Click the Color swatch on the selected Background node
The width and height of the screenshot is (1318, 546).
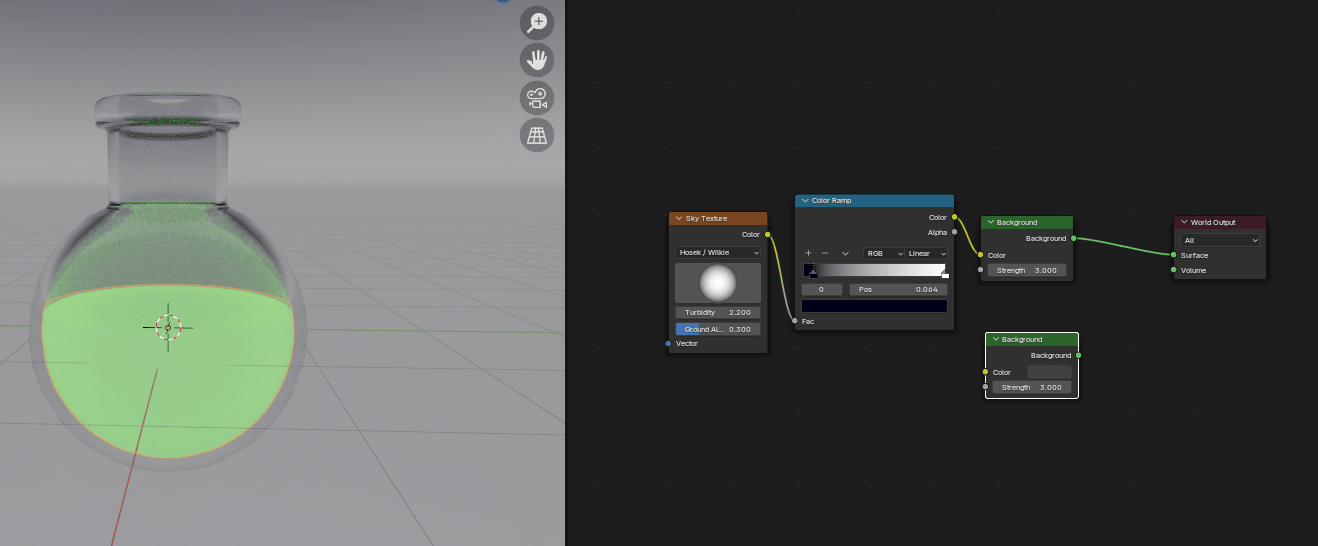click(x=1049, y=372)
